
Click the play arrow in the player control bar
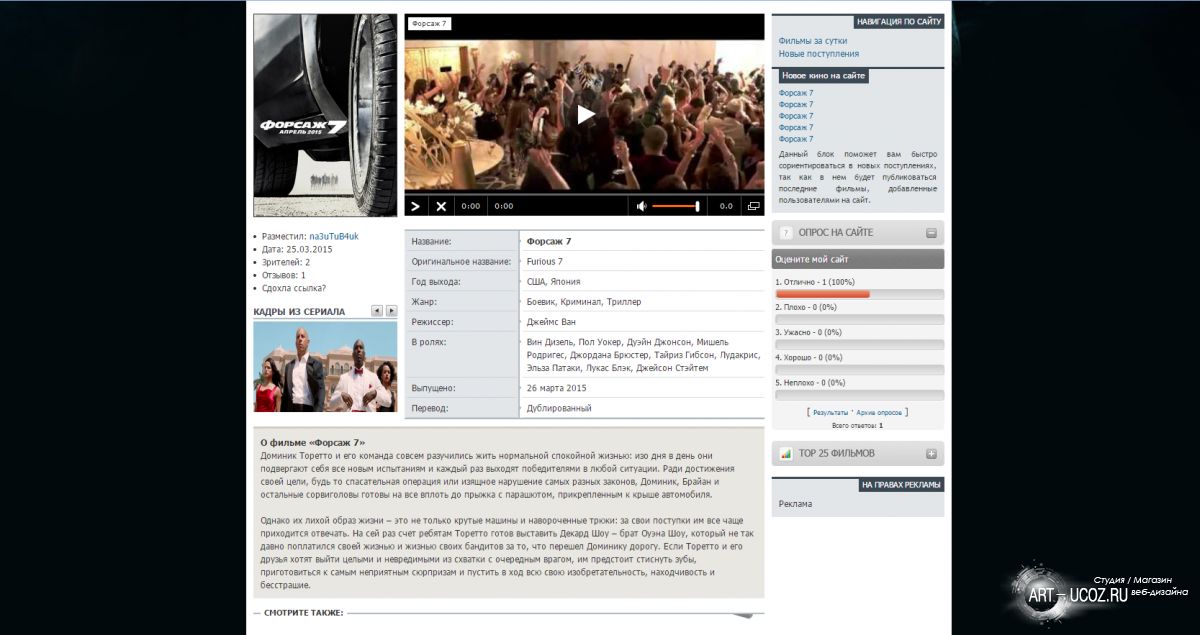417,206
